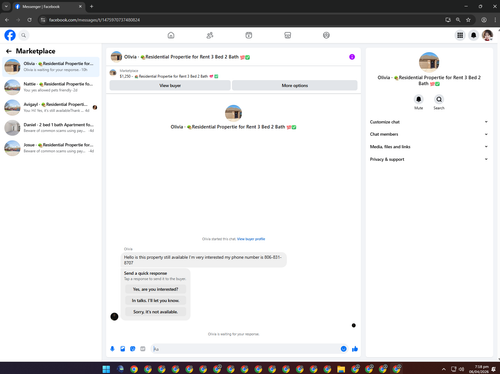Image resolution: width=500 pixels, height=374 pixels.
Task: Send a thumbs-up like
Action: coord(355,349)
